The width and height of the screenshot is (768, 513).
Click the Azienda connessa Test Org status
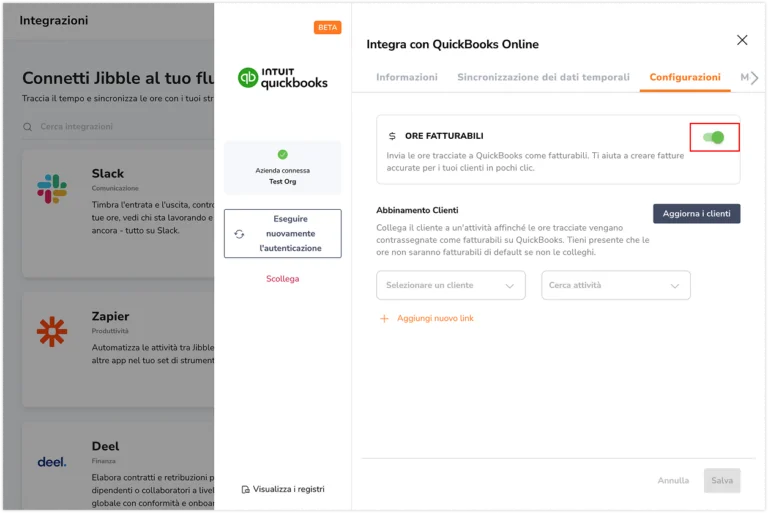(x=283, y=168)
